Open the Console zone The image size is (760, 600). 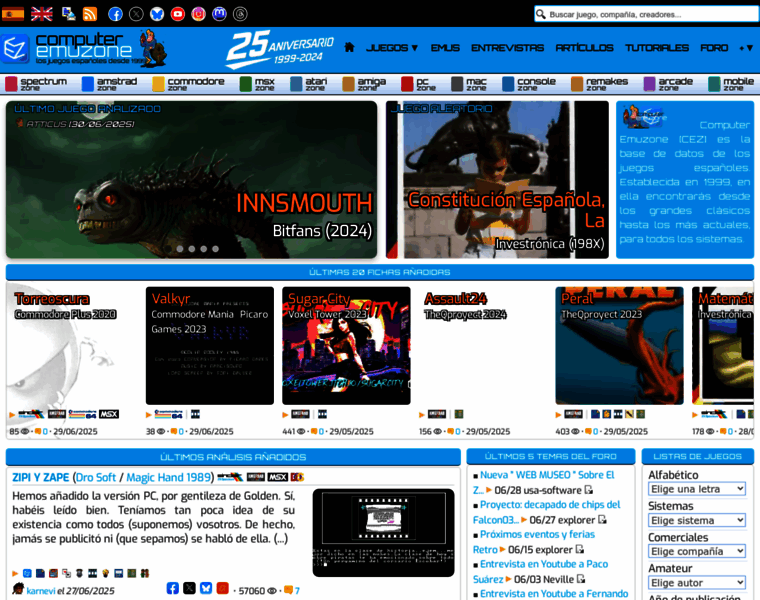[x=529, y=84]
